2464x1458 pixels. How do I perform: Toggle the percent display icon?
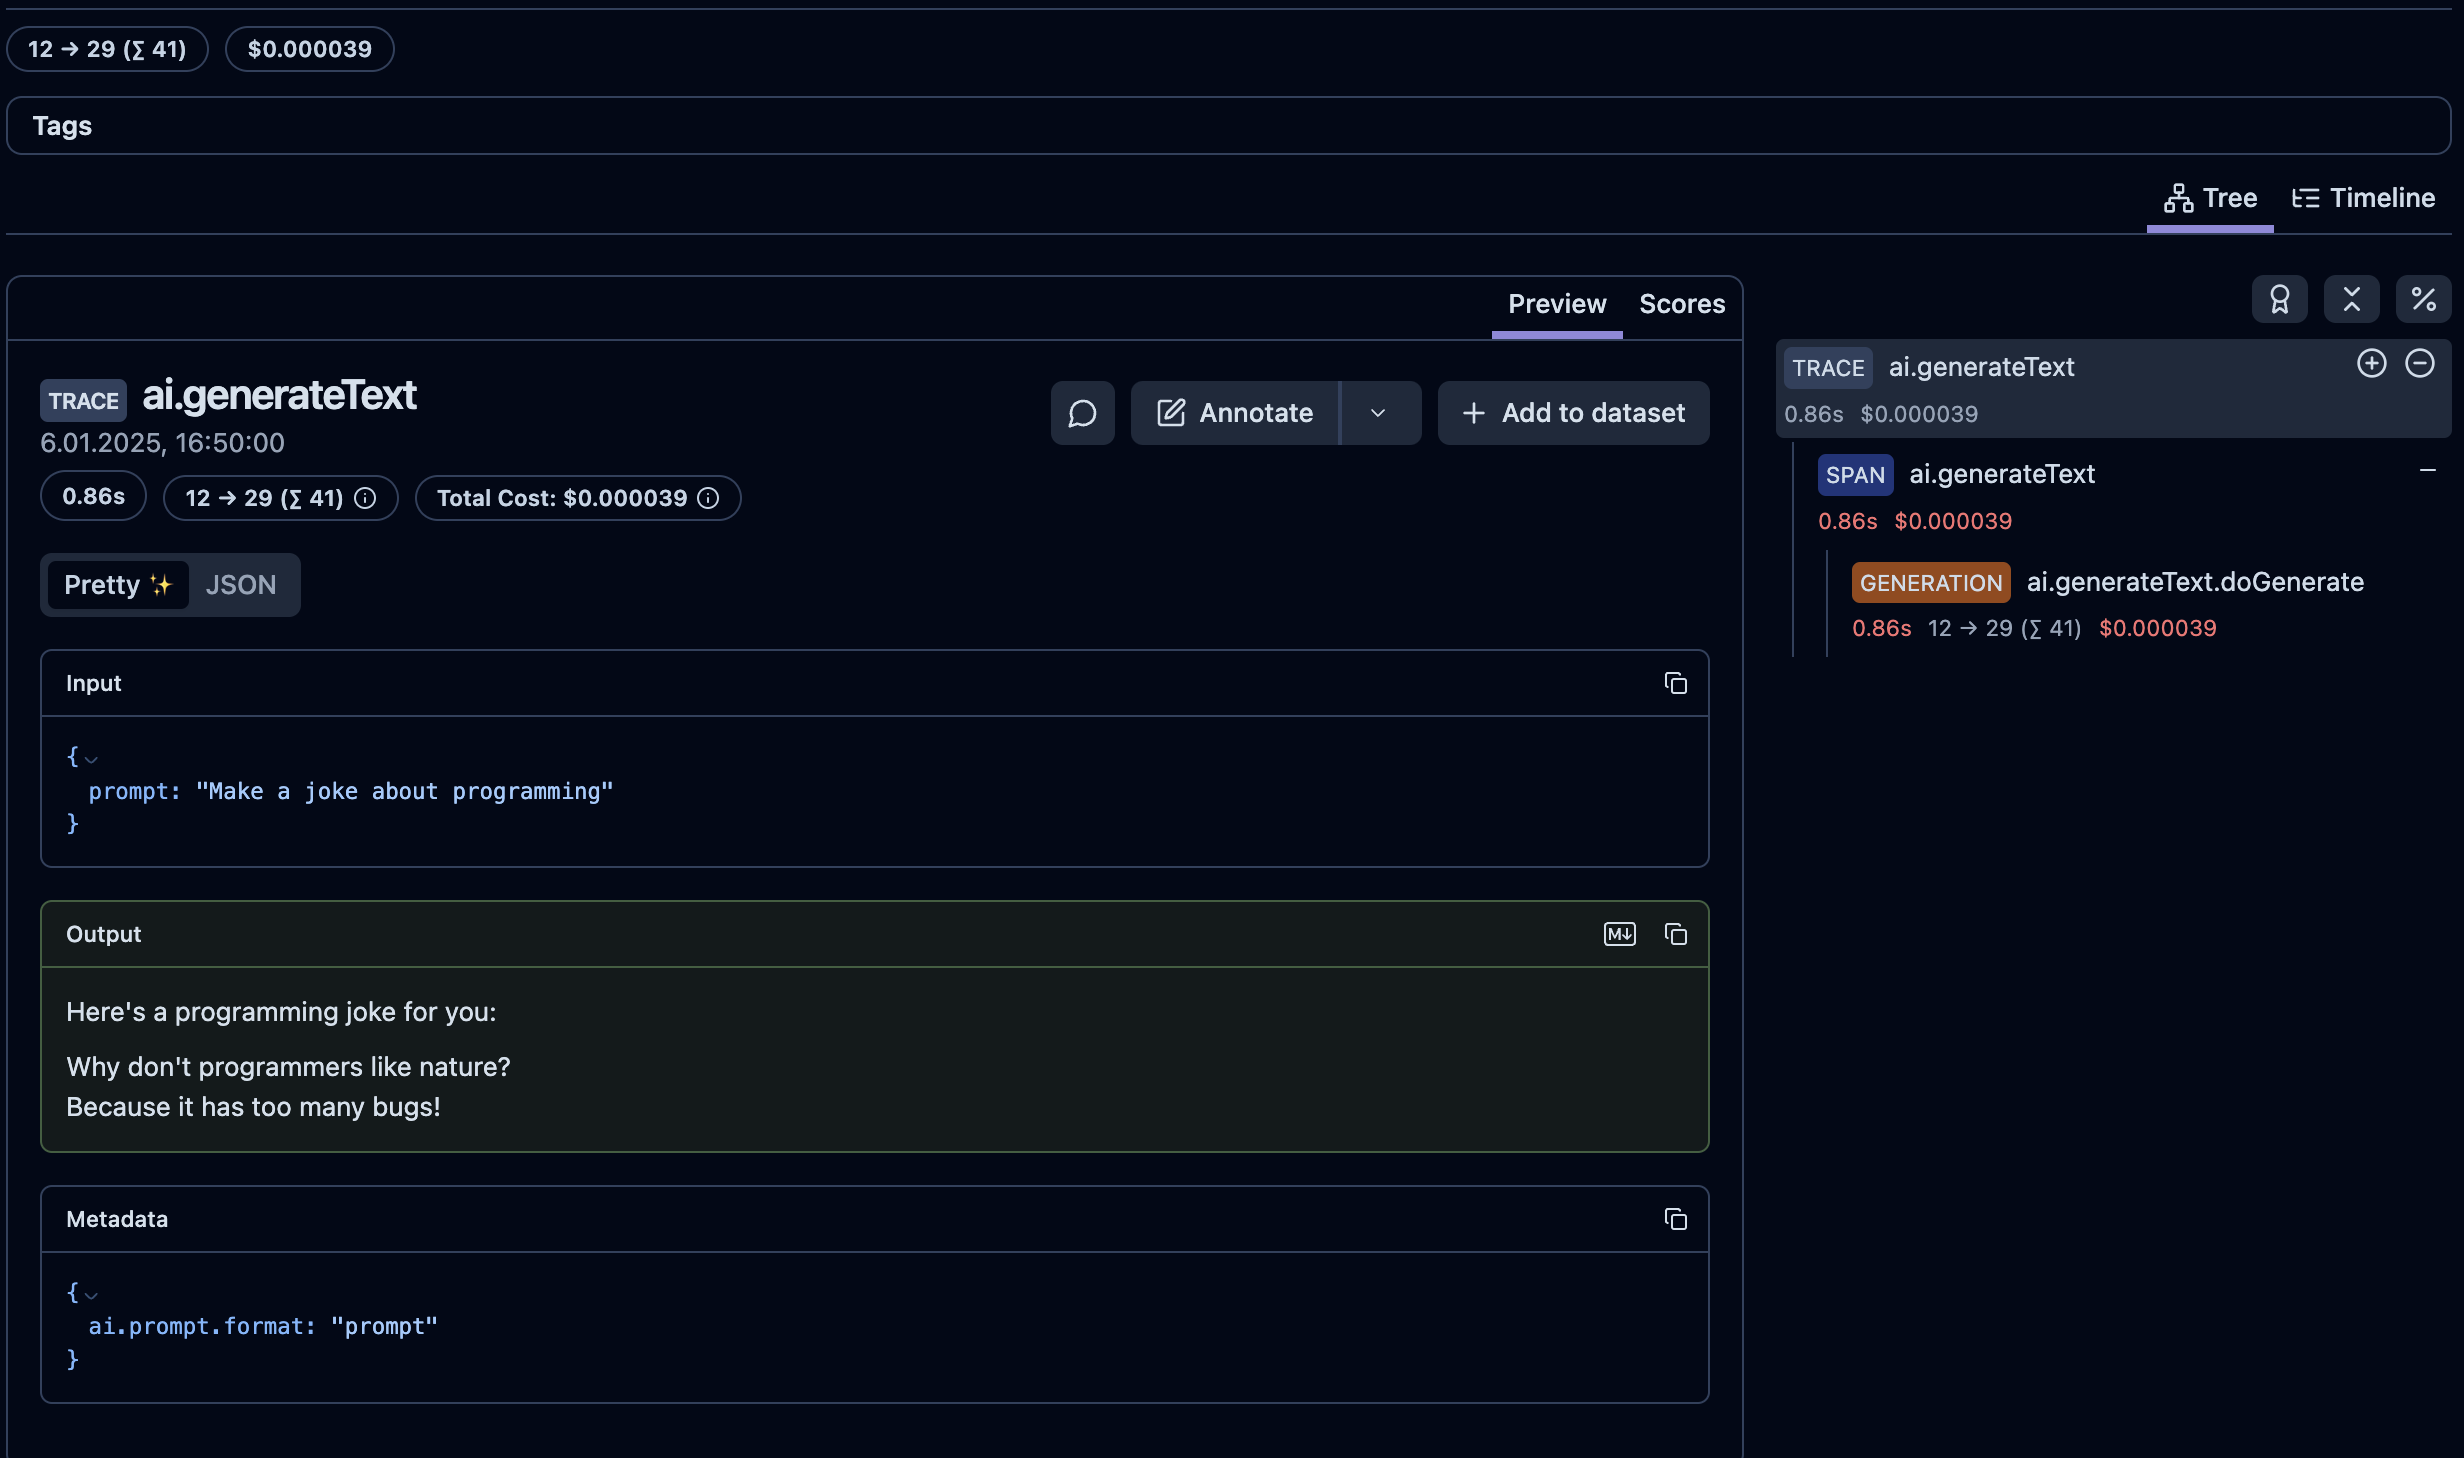coord(2423,299)
